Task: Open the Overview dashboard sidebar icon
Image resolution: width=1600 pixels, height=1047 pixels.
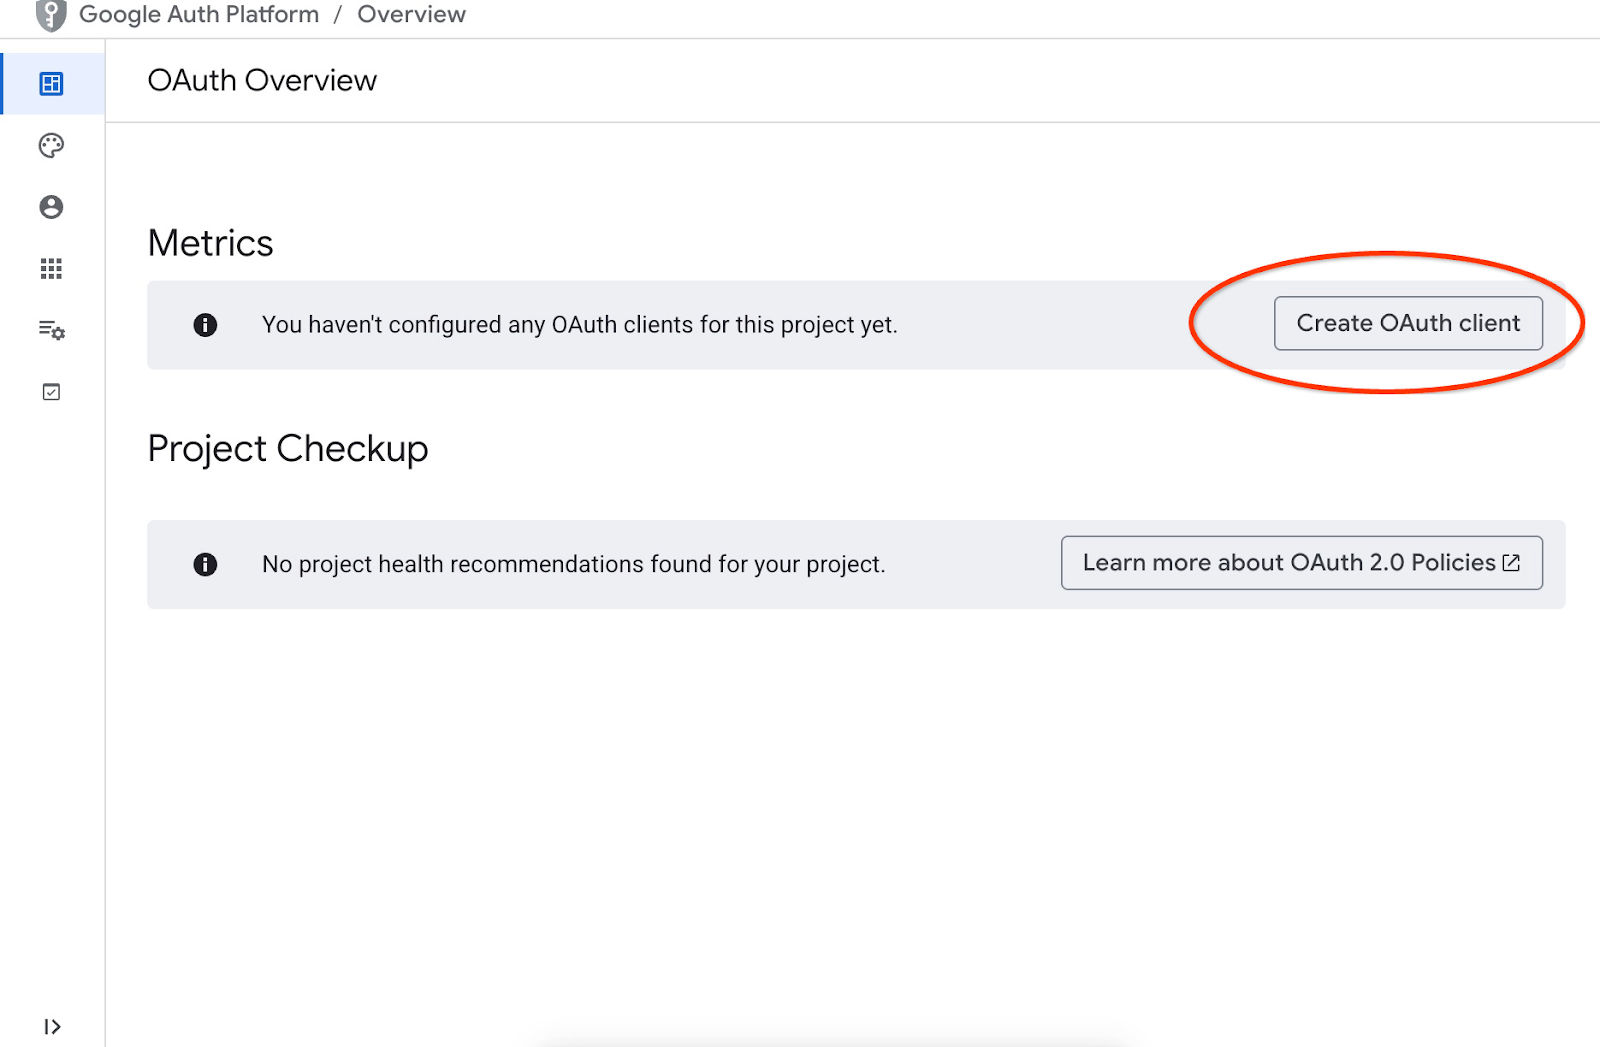Action: [51, 84]
